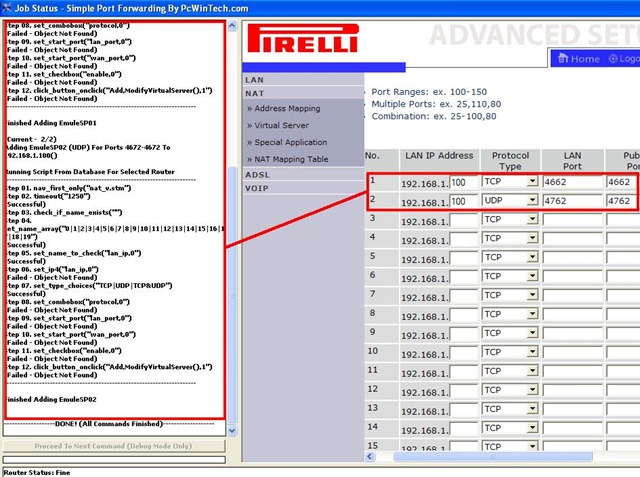This screenshot has height=477, width=640.
Task: Click the left arrow of horizontal scrollbar
Action: point(370,457)
